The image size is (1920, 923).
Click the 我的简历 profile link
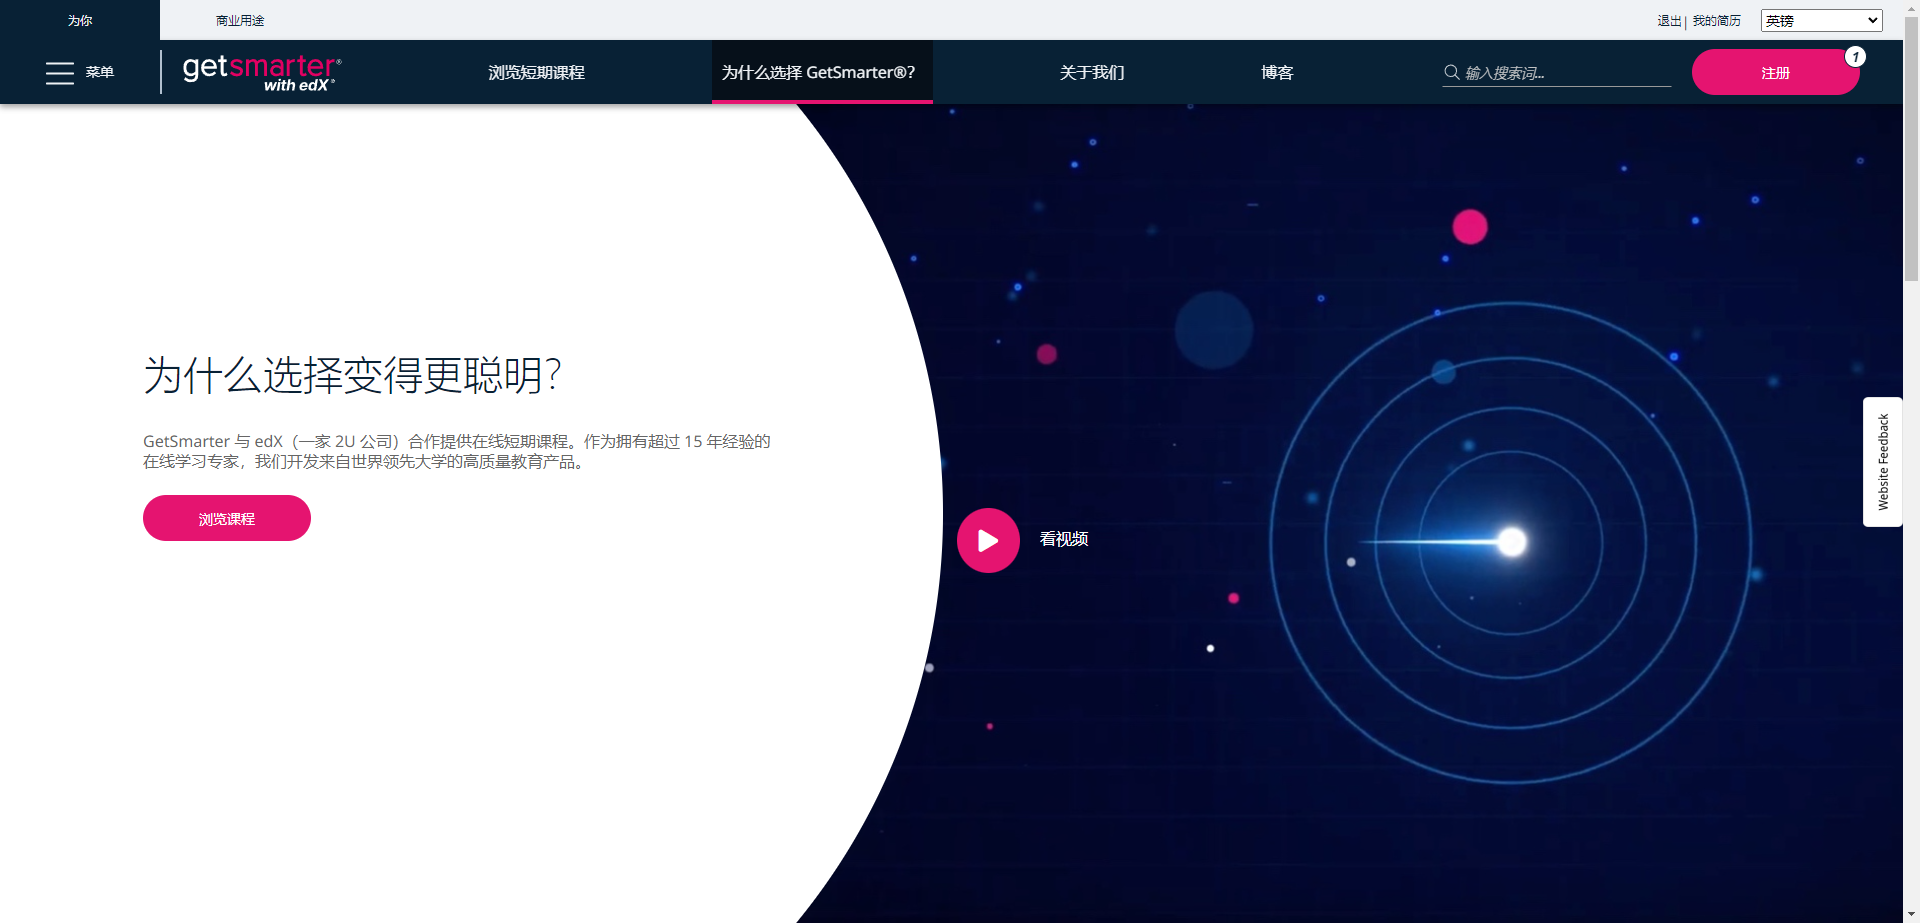pyautogui.click(x=1717, y=21)
